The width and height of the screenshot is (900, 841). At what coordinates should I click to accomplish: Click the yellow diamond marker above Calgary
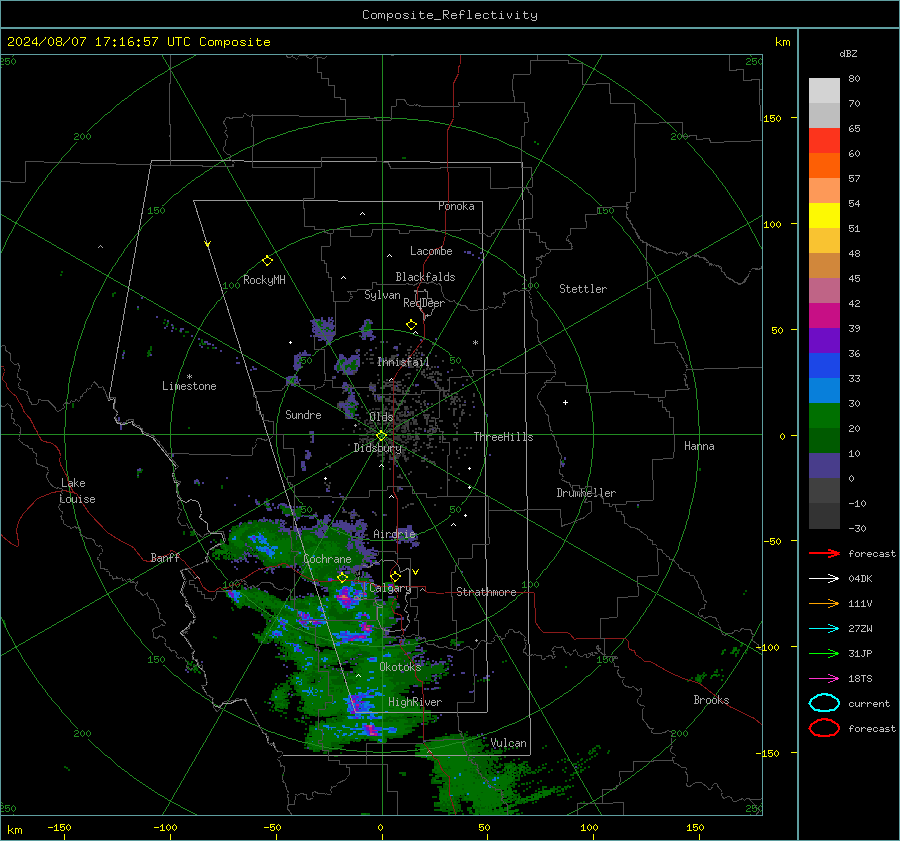[x=395, y=576]
